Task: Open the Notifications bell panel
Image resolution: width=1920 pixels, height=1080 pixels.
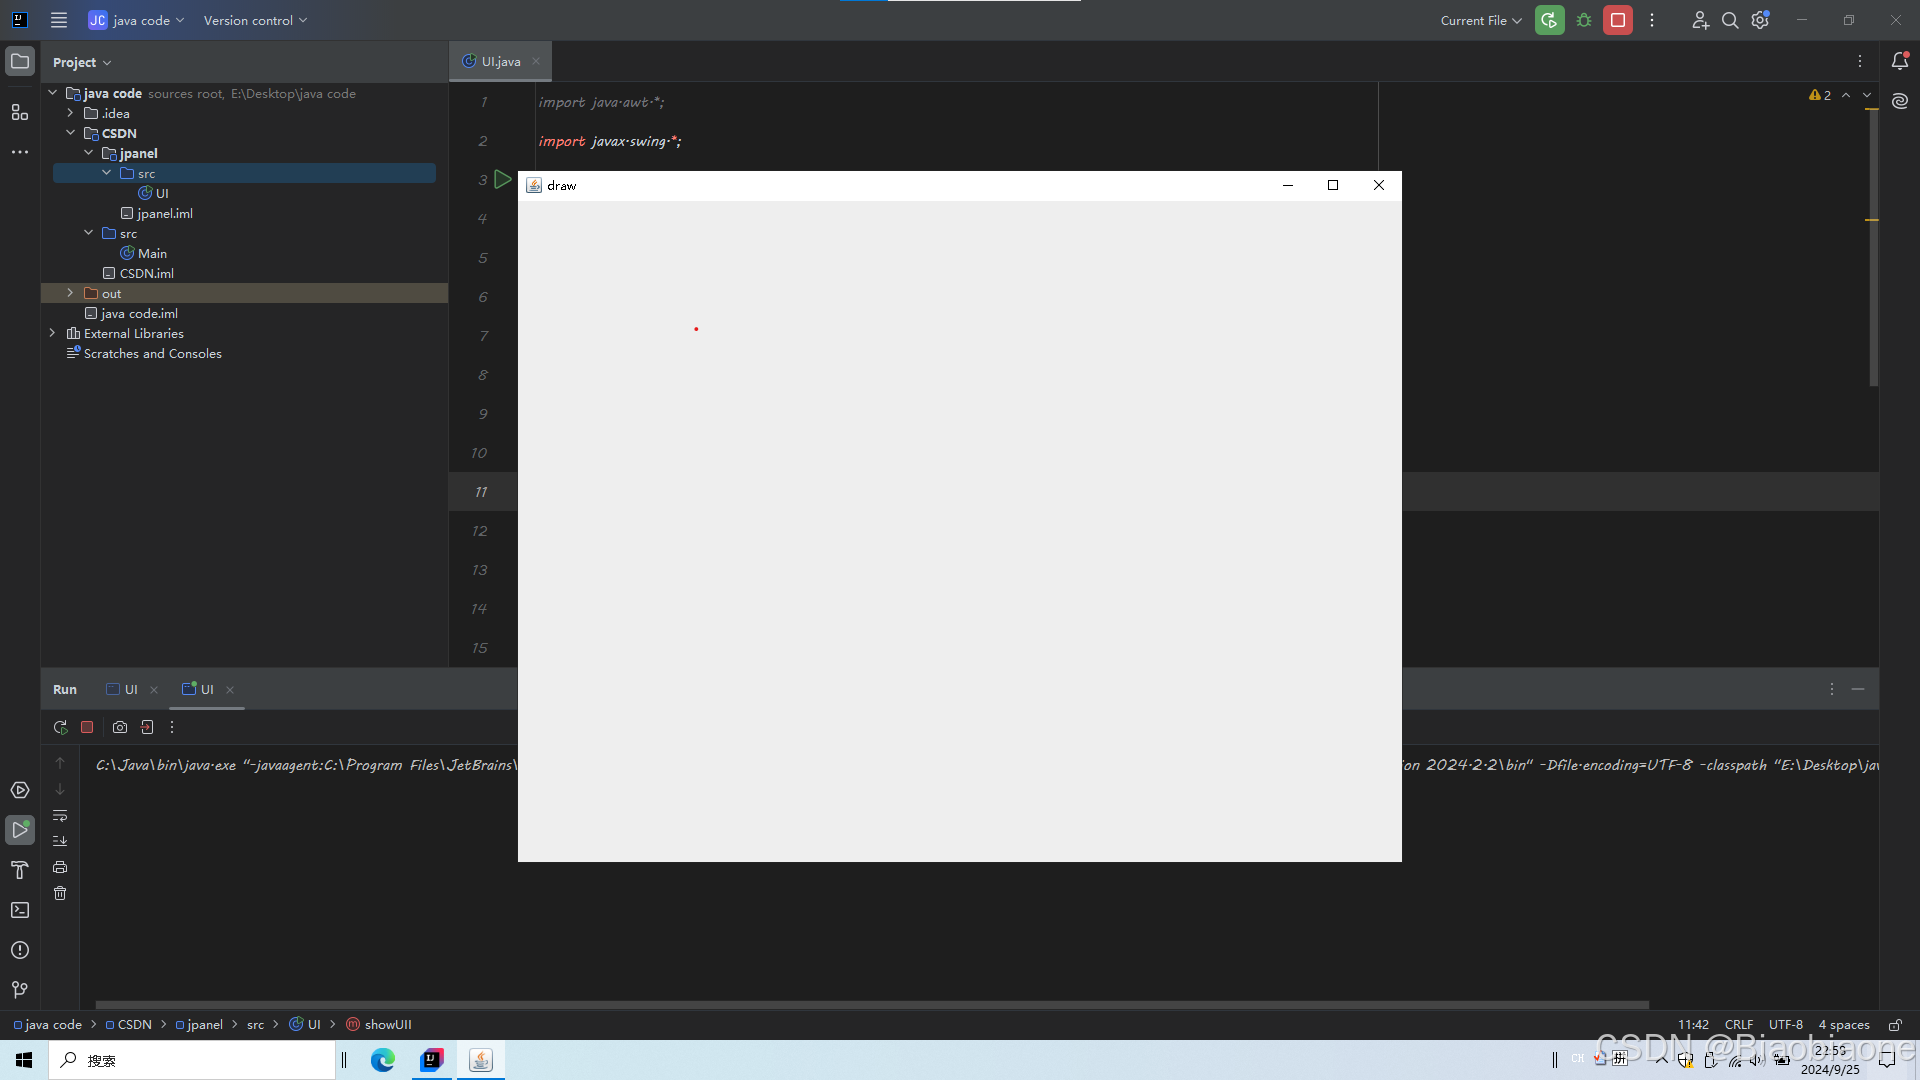Action: click(x=1900, y=61)
